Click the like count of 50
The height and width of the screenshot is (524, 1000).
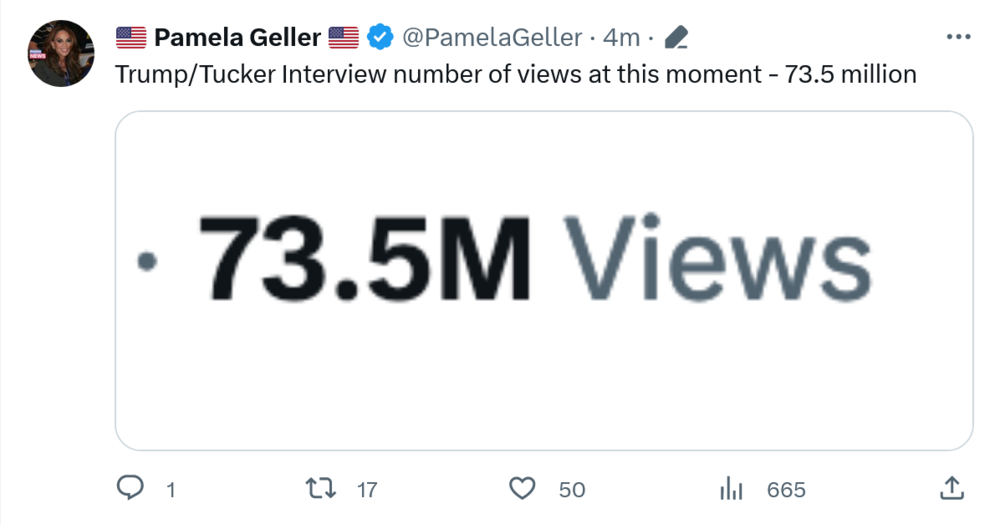(572, 490)
